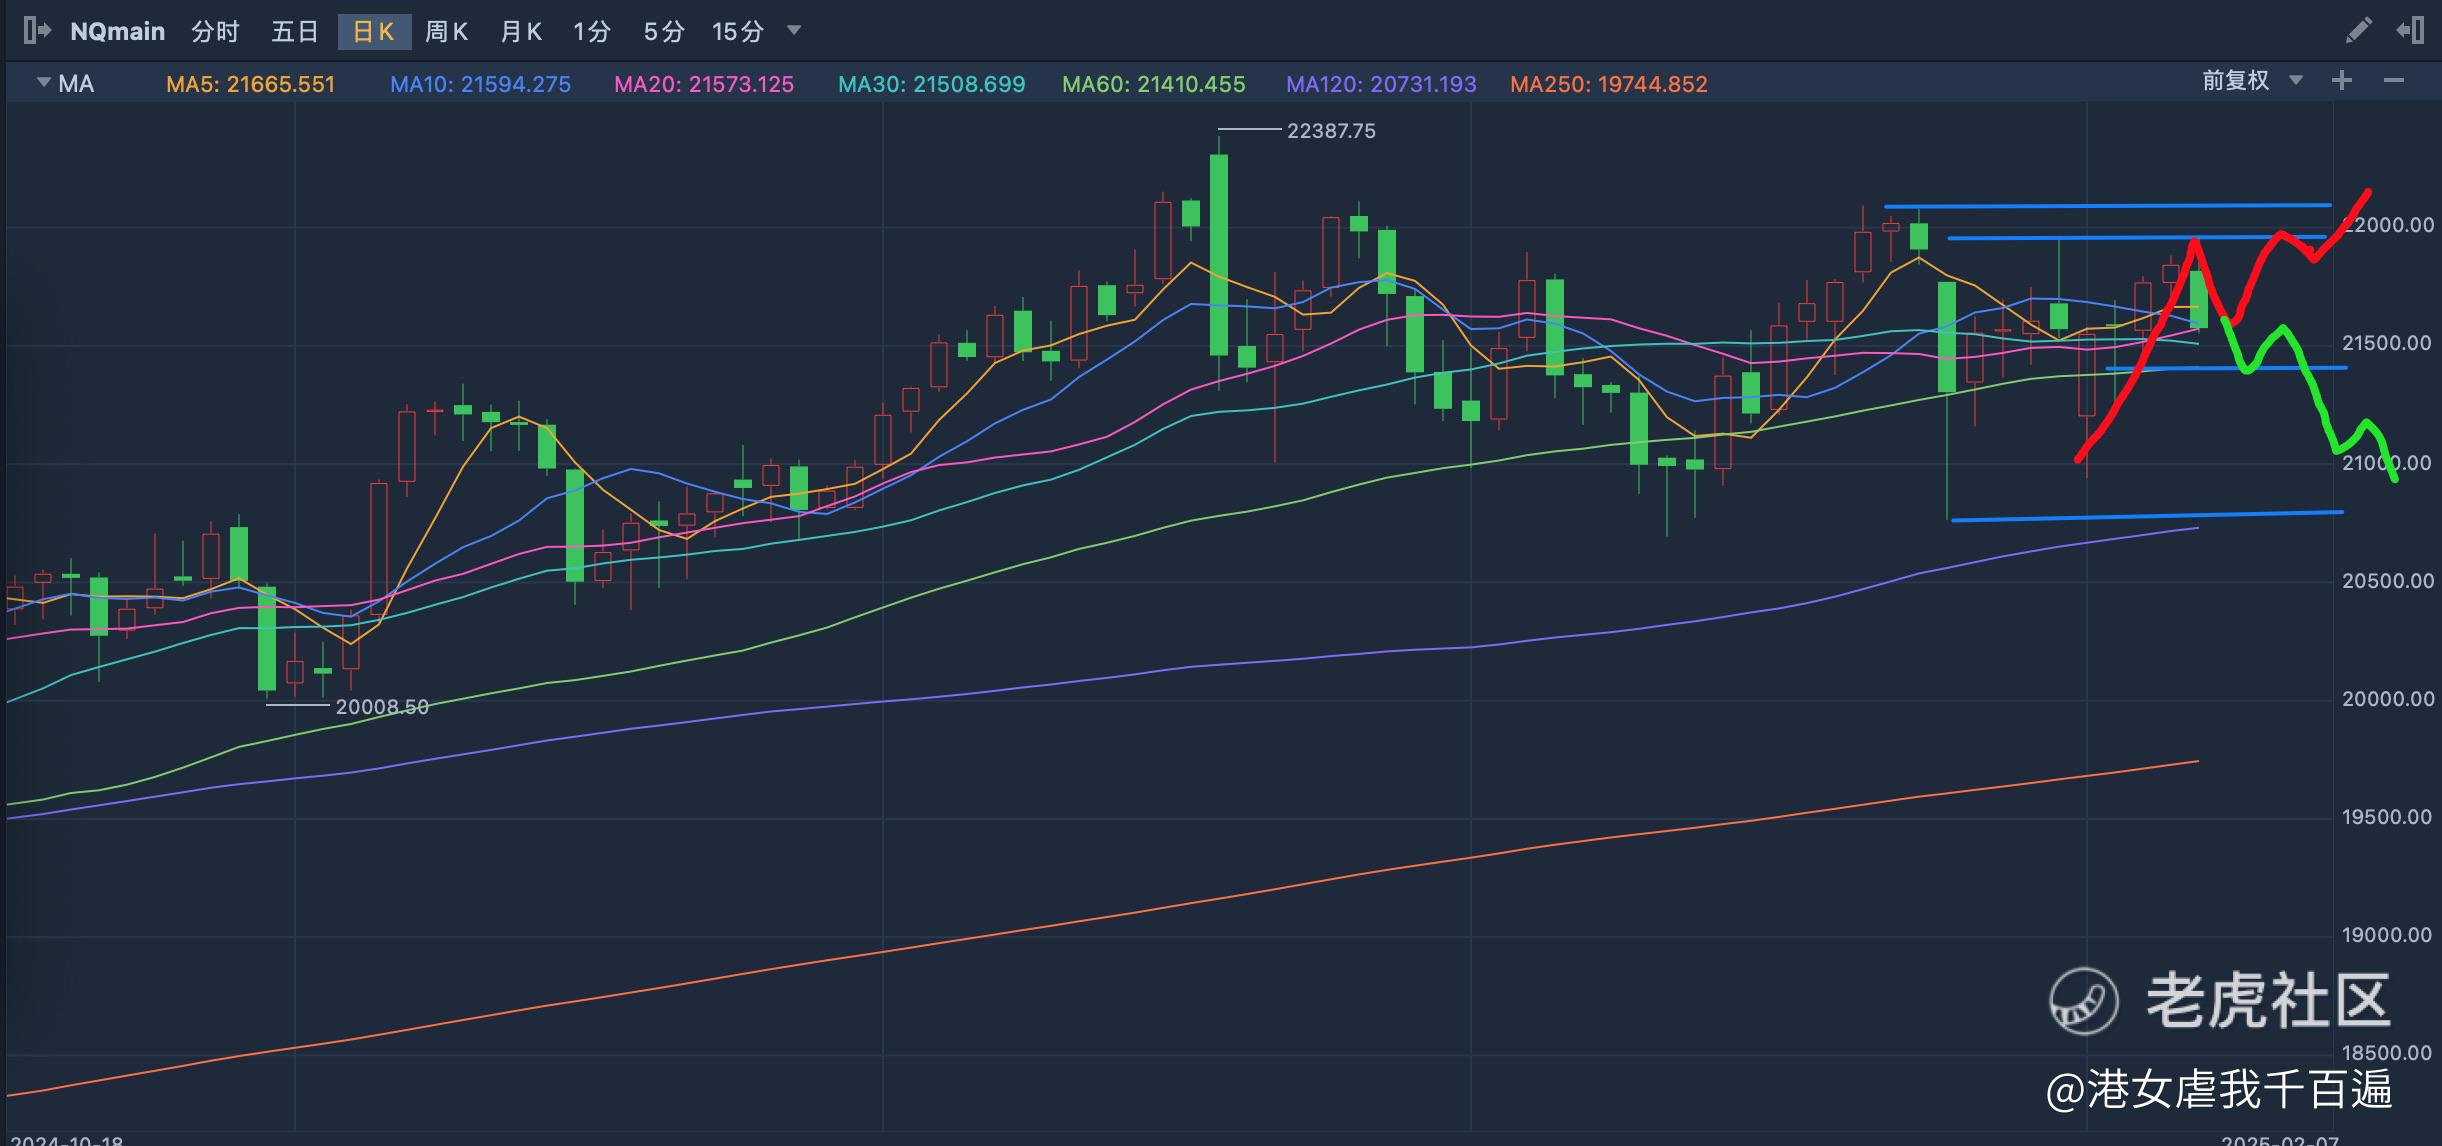Select the pencil drawing tool icon
The image size is (2442, 1146).
coord(2357,31)
